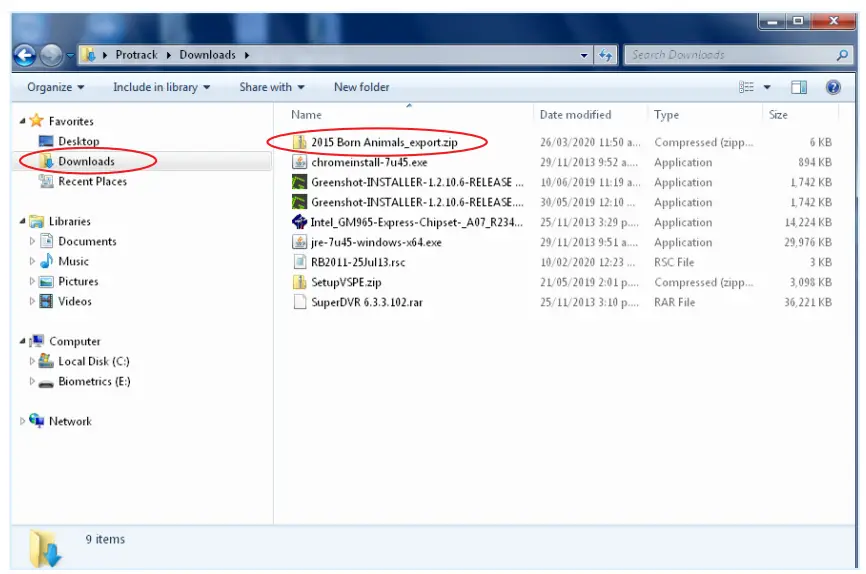Expand the Pictures library
The image size is (866, 574).
(32, 281)
